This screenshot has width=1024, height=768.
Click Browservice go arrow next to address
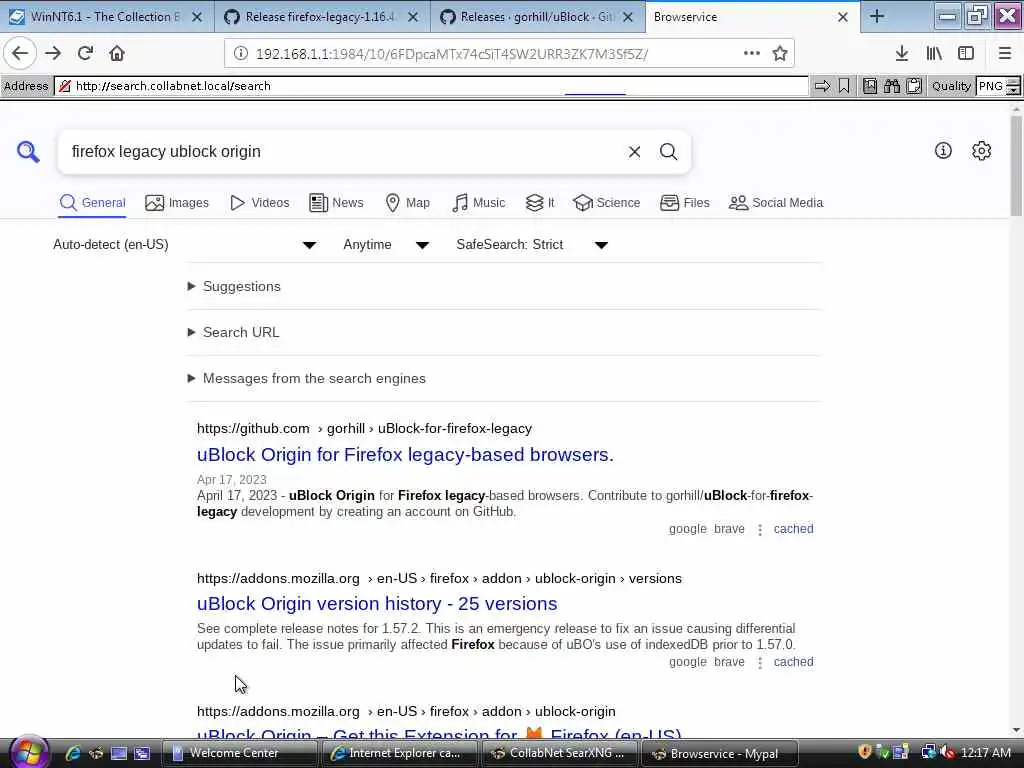tap(822, 86)
